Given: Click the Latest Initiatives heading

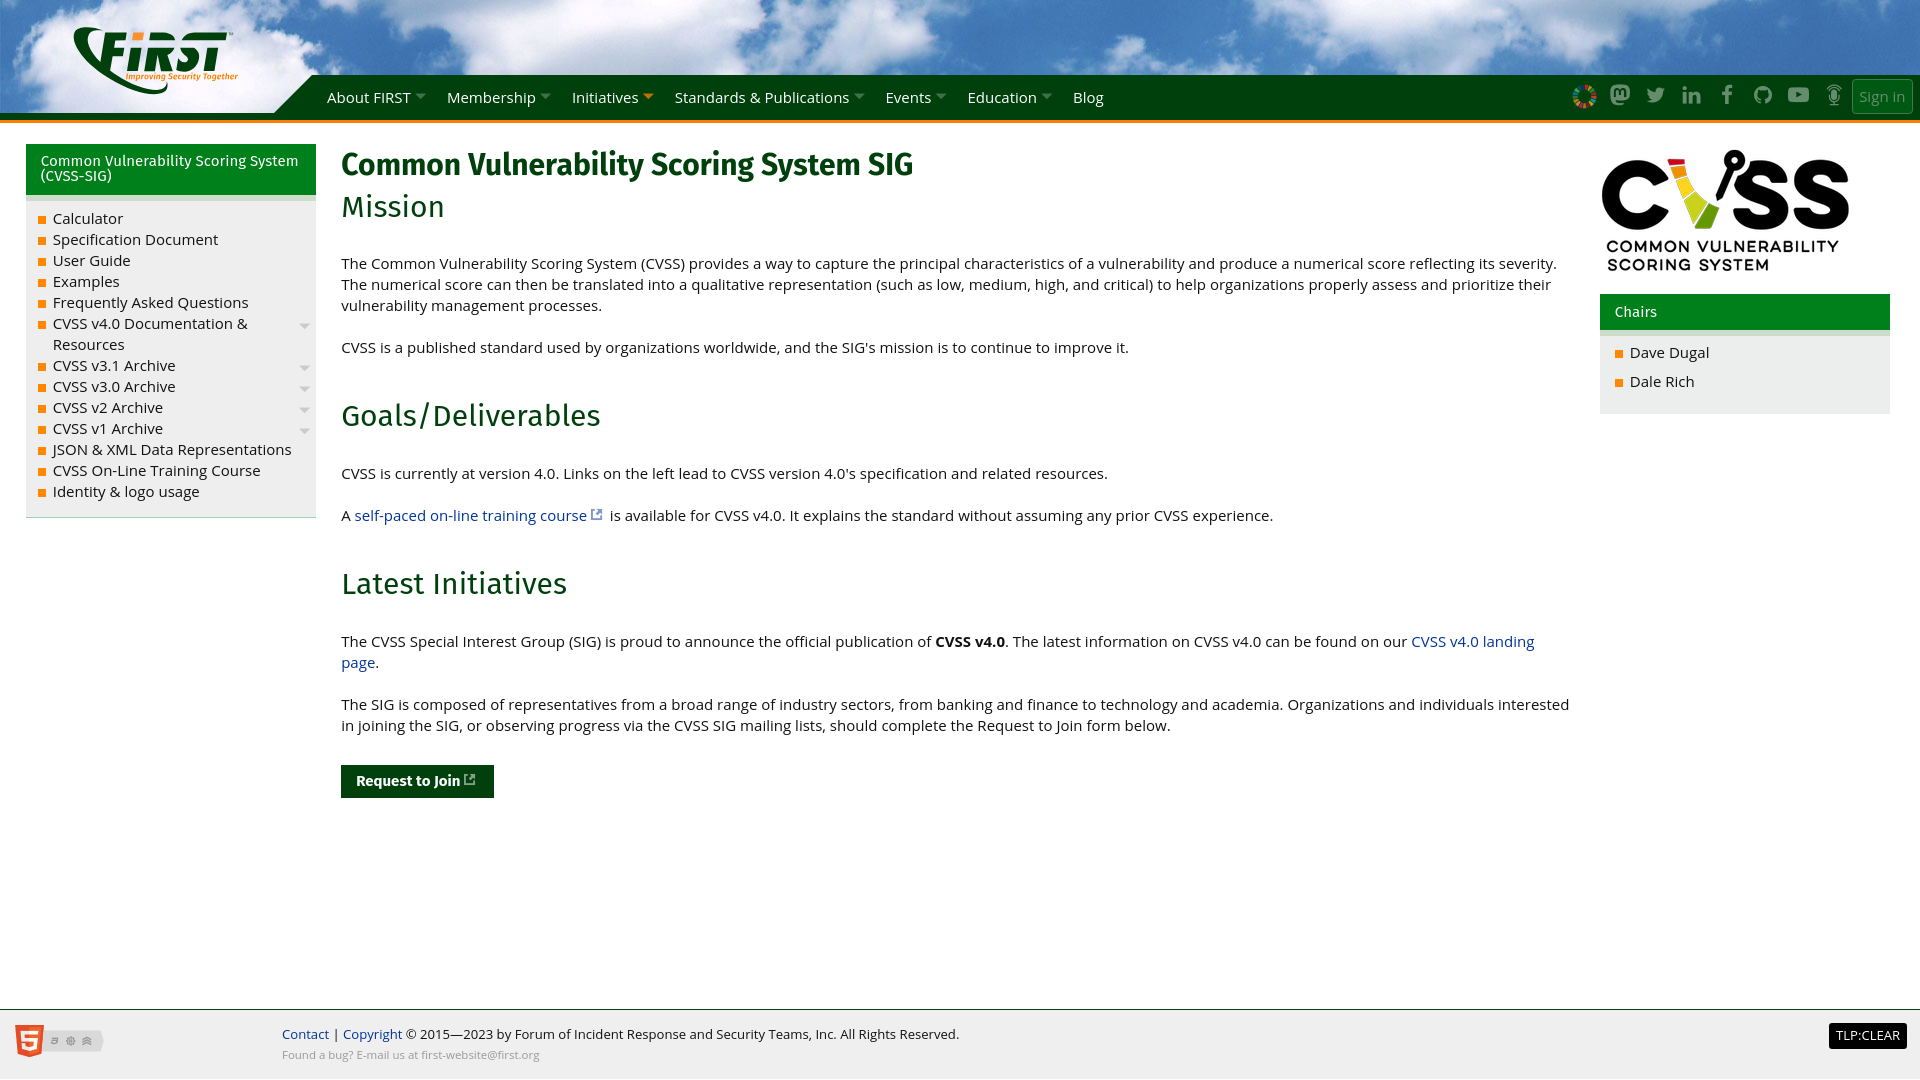Looking at the screenshot, I should click(x=454, y=584).
